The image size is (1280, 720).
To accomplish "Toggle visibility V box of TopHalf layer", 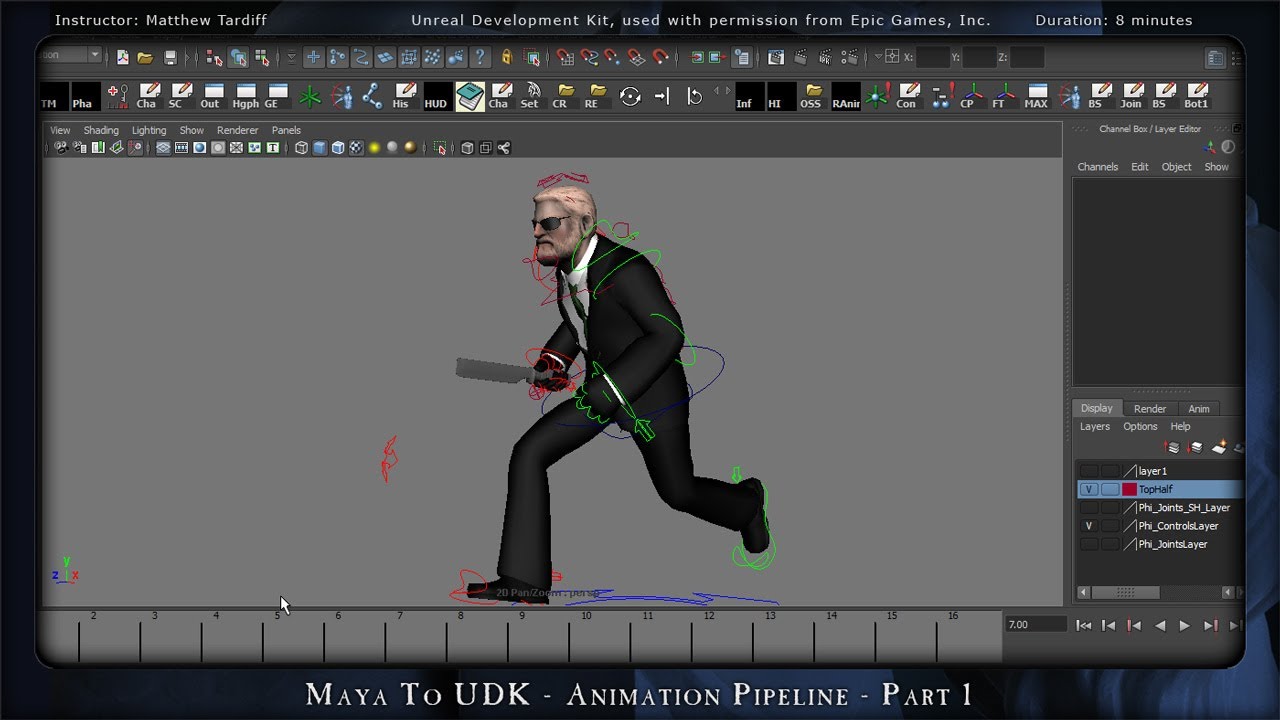I will click(1089, 489).
